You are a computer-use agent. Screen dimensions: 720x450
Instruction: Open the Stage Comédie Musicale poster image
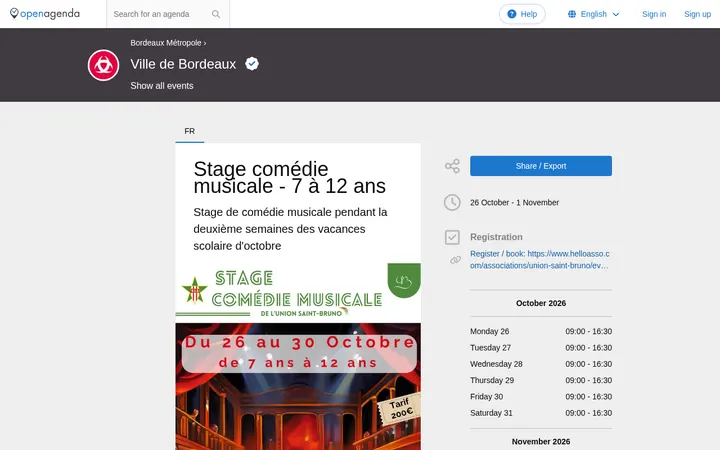298,356
